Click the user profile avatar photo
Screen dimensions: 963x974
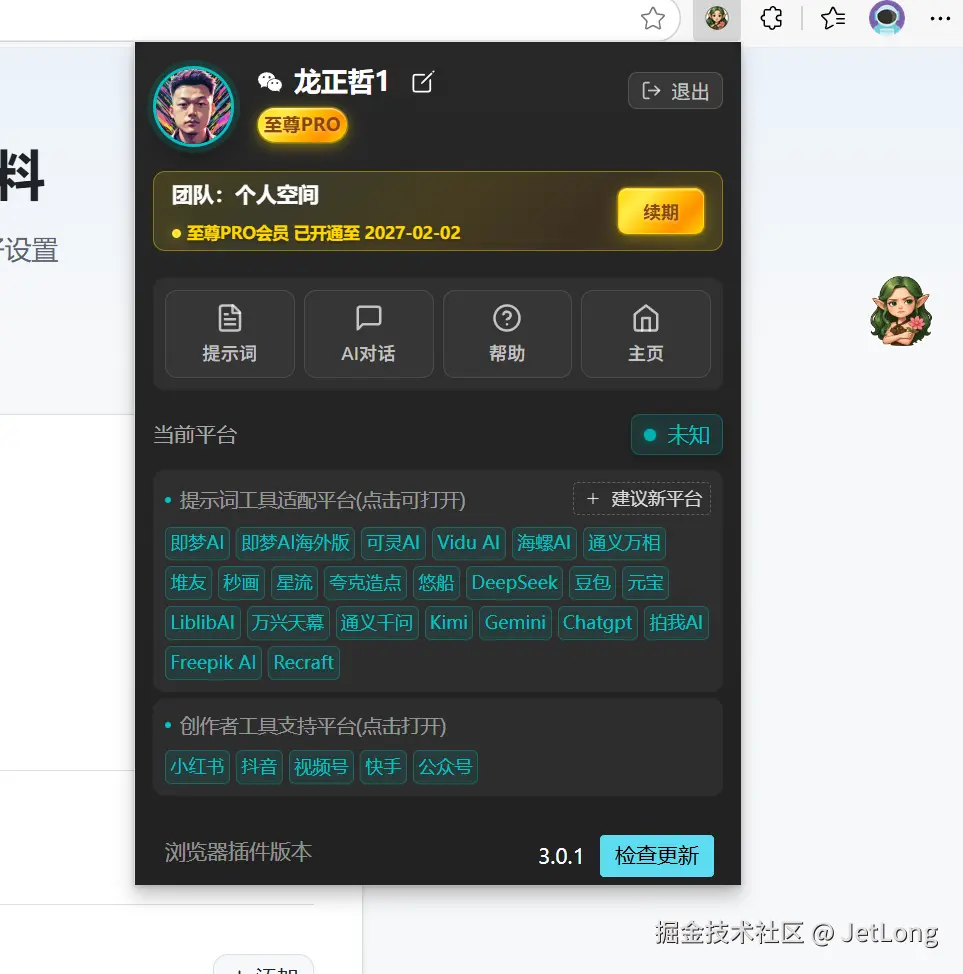194,106
